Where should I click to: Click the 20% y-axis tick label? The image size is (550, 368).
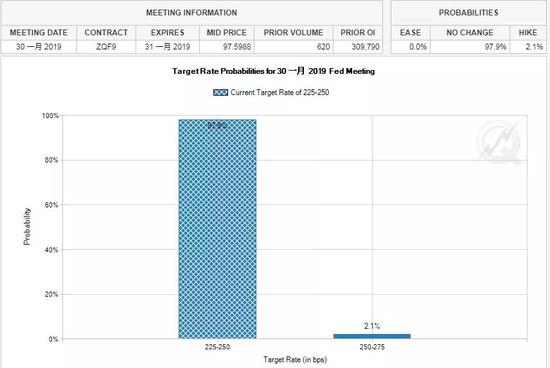51,294
